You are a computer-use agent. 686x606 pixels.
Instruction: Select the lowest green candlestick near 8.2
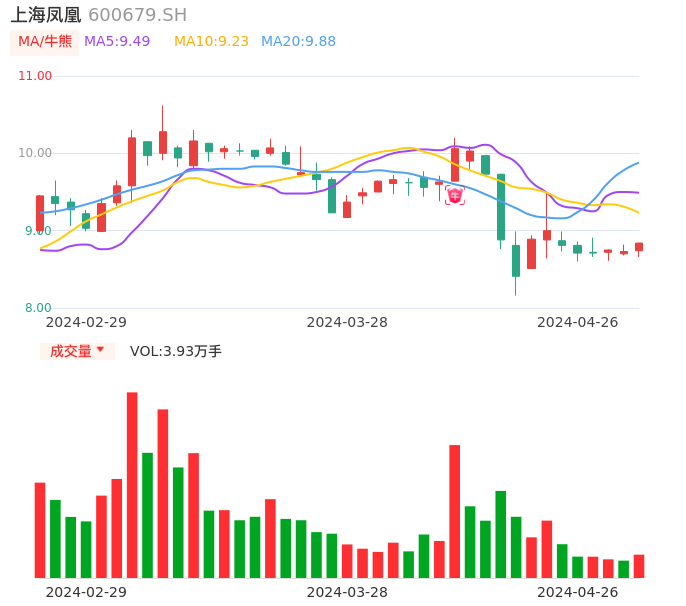516,261
